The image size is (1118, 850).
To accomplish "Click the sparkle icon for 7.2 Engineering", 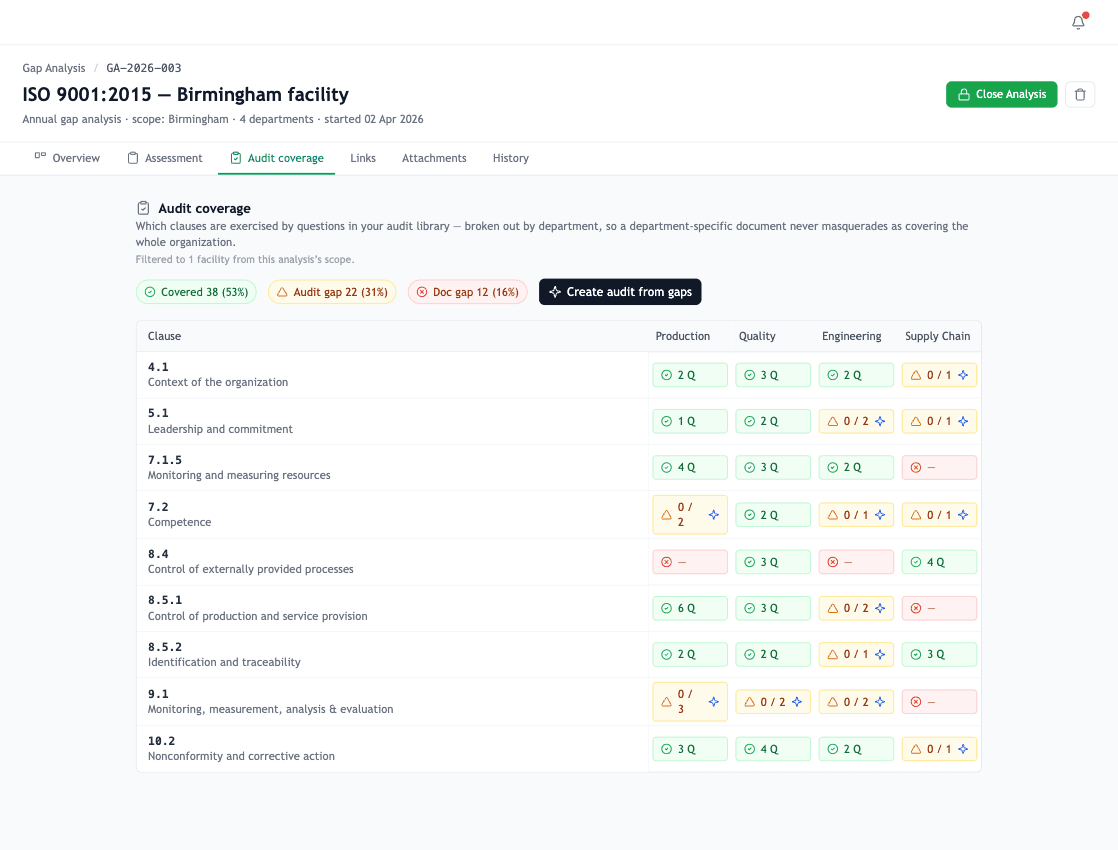I will point(880,515).
